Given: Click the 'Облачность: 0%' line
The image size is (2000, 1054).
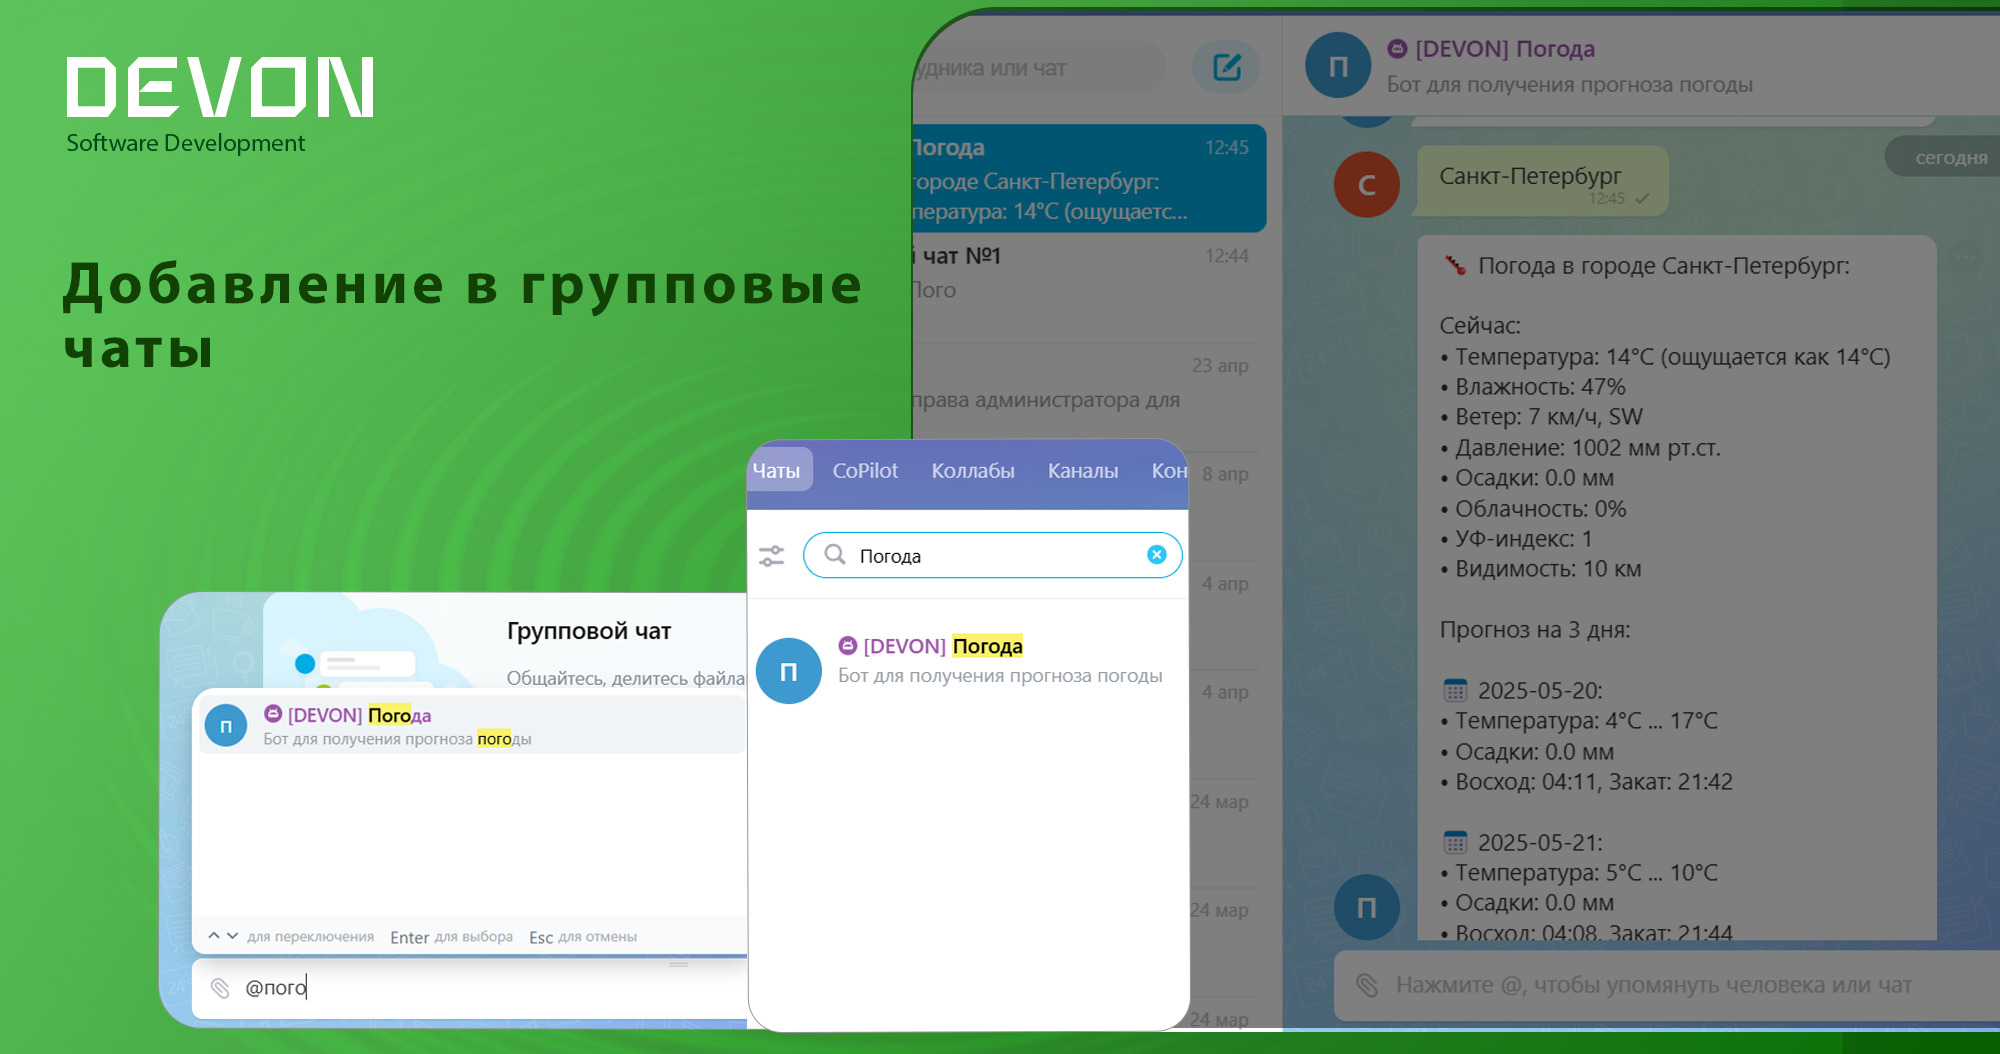Looking at the screenshot, I should [1533, 509].
